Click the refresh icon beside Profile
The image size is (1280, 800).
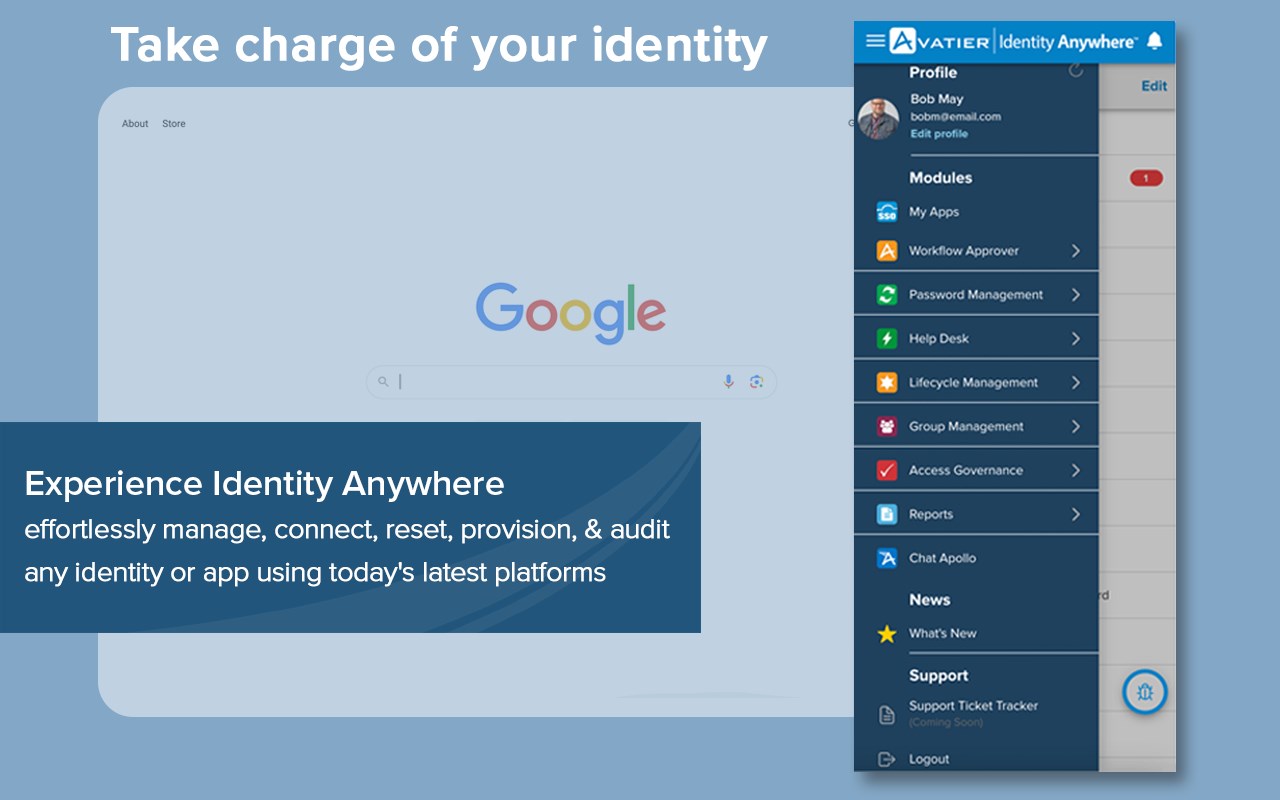(1076, 71)
